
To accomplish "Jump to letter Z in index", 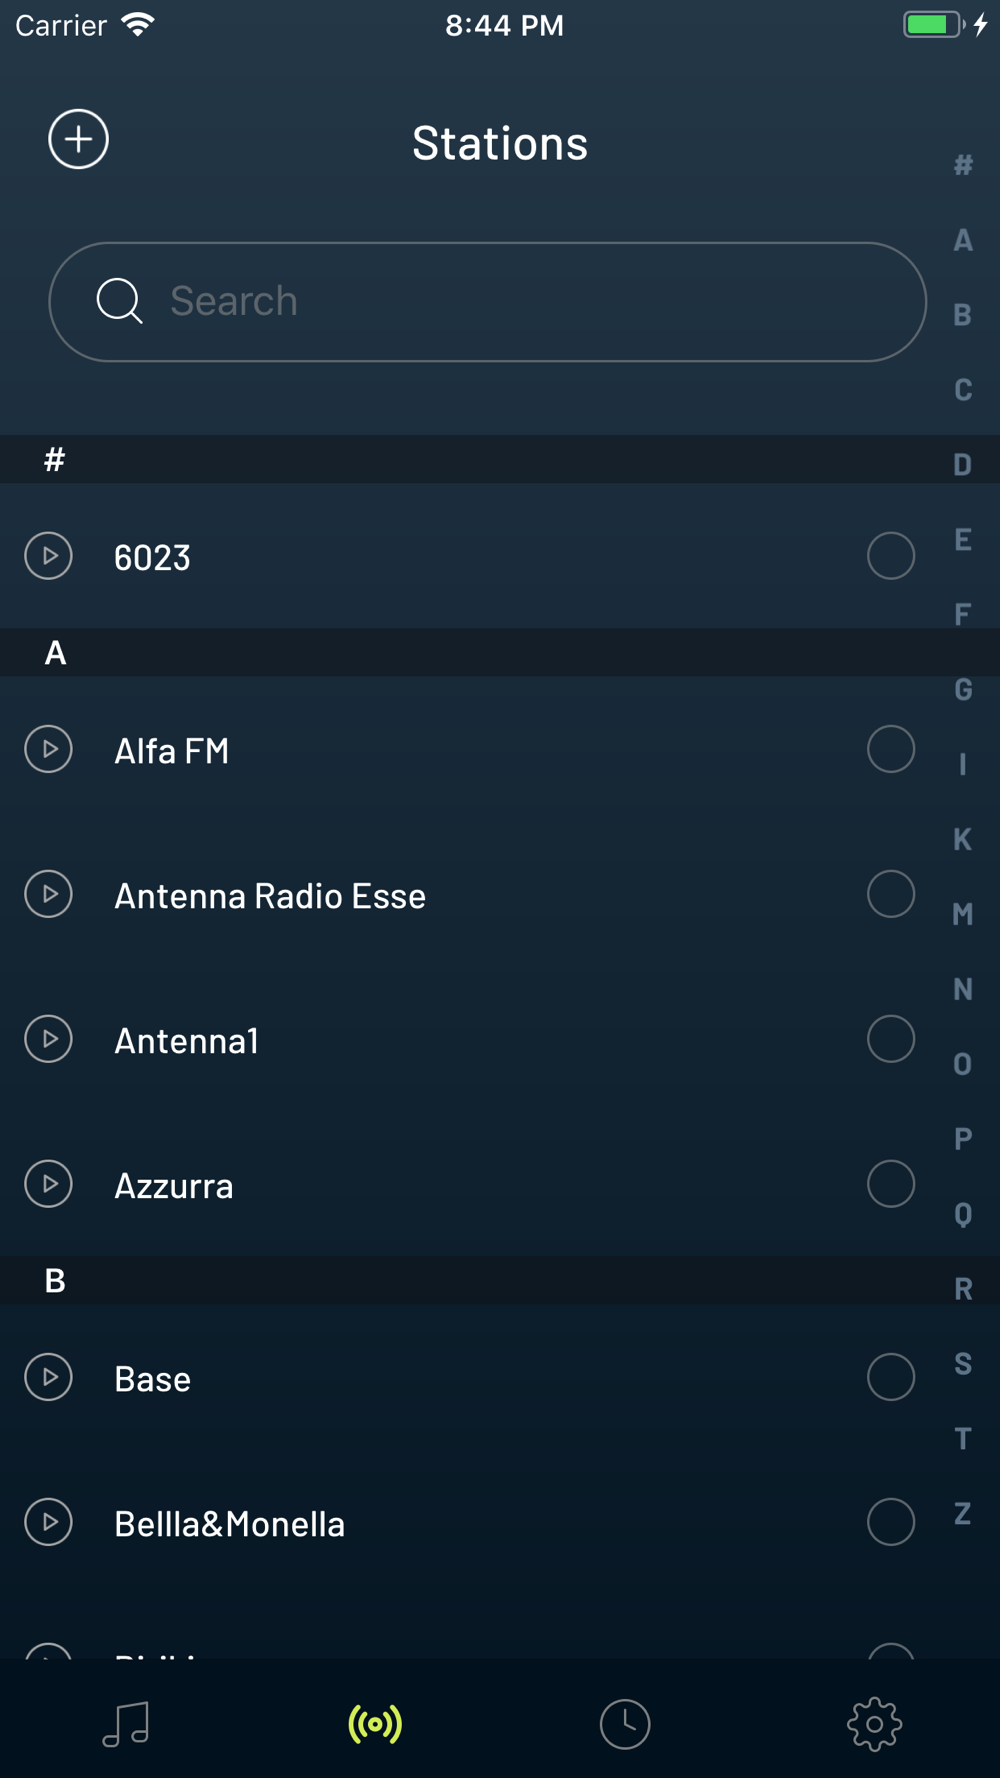I will (963, 1514).
